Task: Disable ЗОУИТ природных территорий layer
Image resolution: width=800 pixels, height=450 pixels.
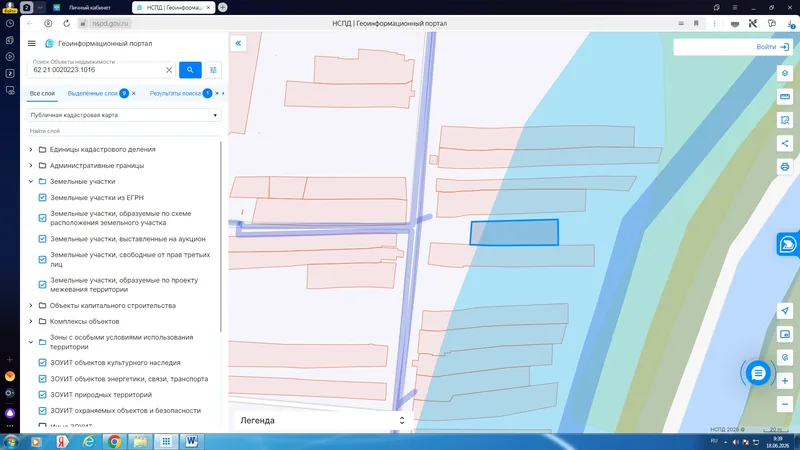Action: 42,395
